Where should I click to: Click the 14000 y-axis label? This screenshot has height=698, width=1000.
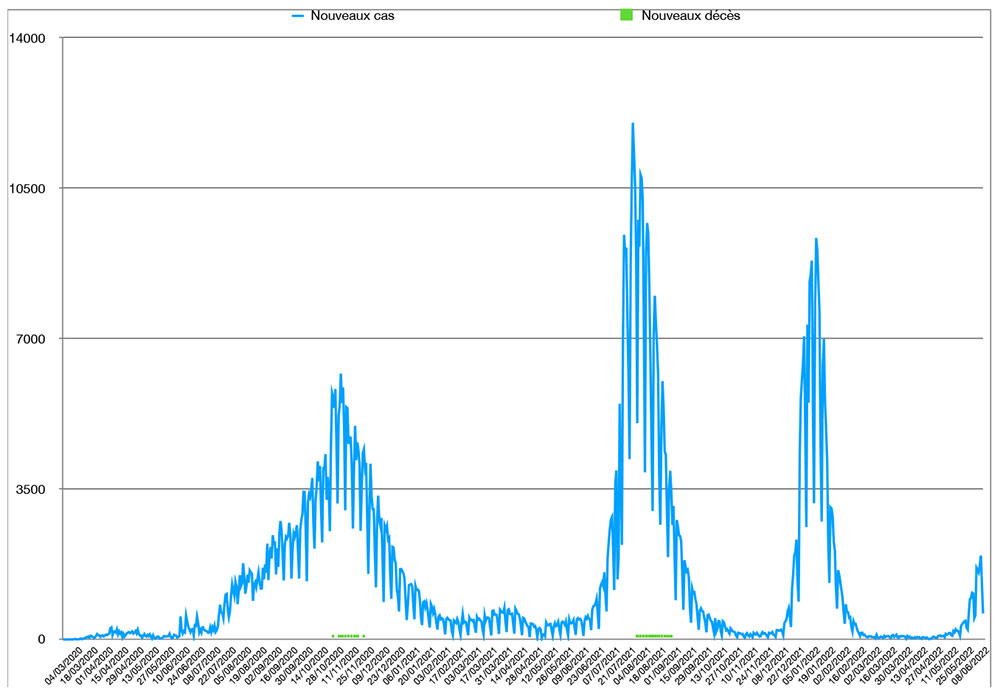[x=27, y=38]
